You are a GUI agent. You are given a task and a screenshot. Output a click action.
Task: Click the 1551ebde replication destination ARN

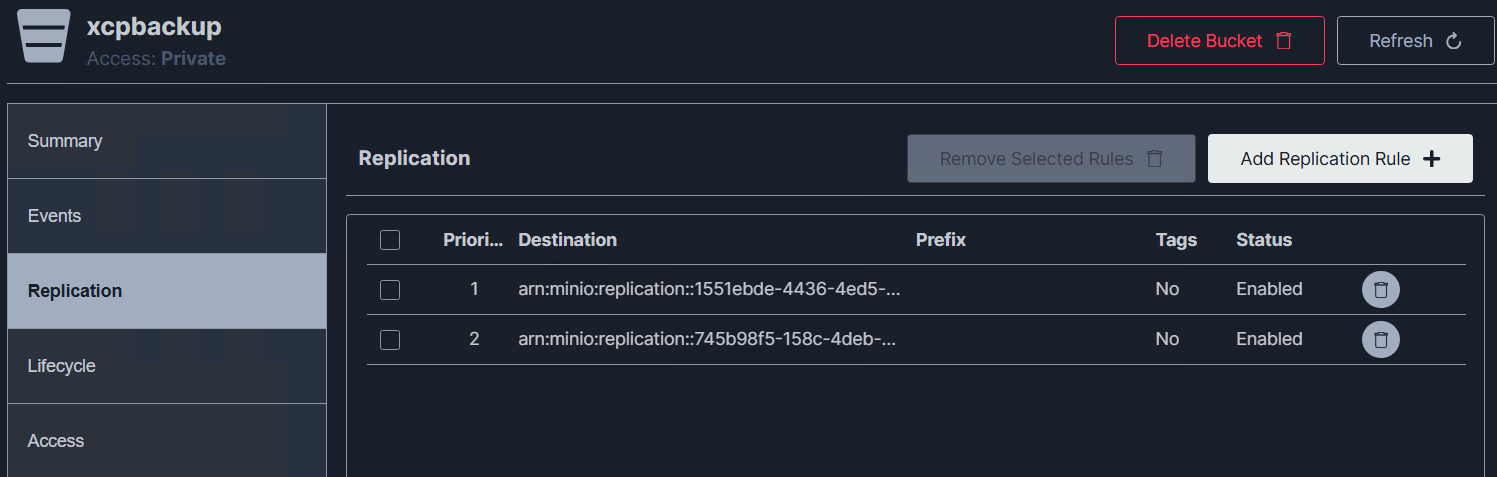click(x=709, y=290)
